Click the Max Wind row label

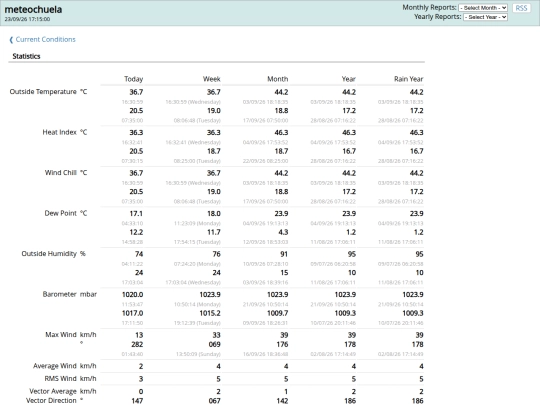[61, 335]
